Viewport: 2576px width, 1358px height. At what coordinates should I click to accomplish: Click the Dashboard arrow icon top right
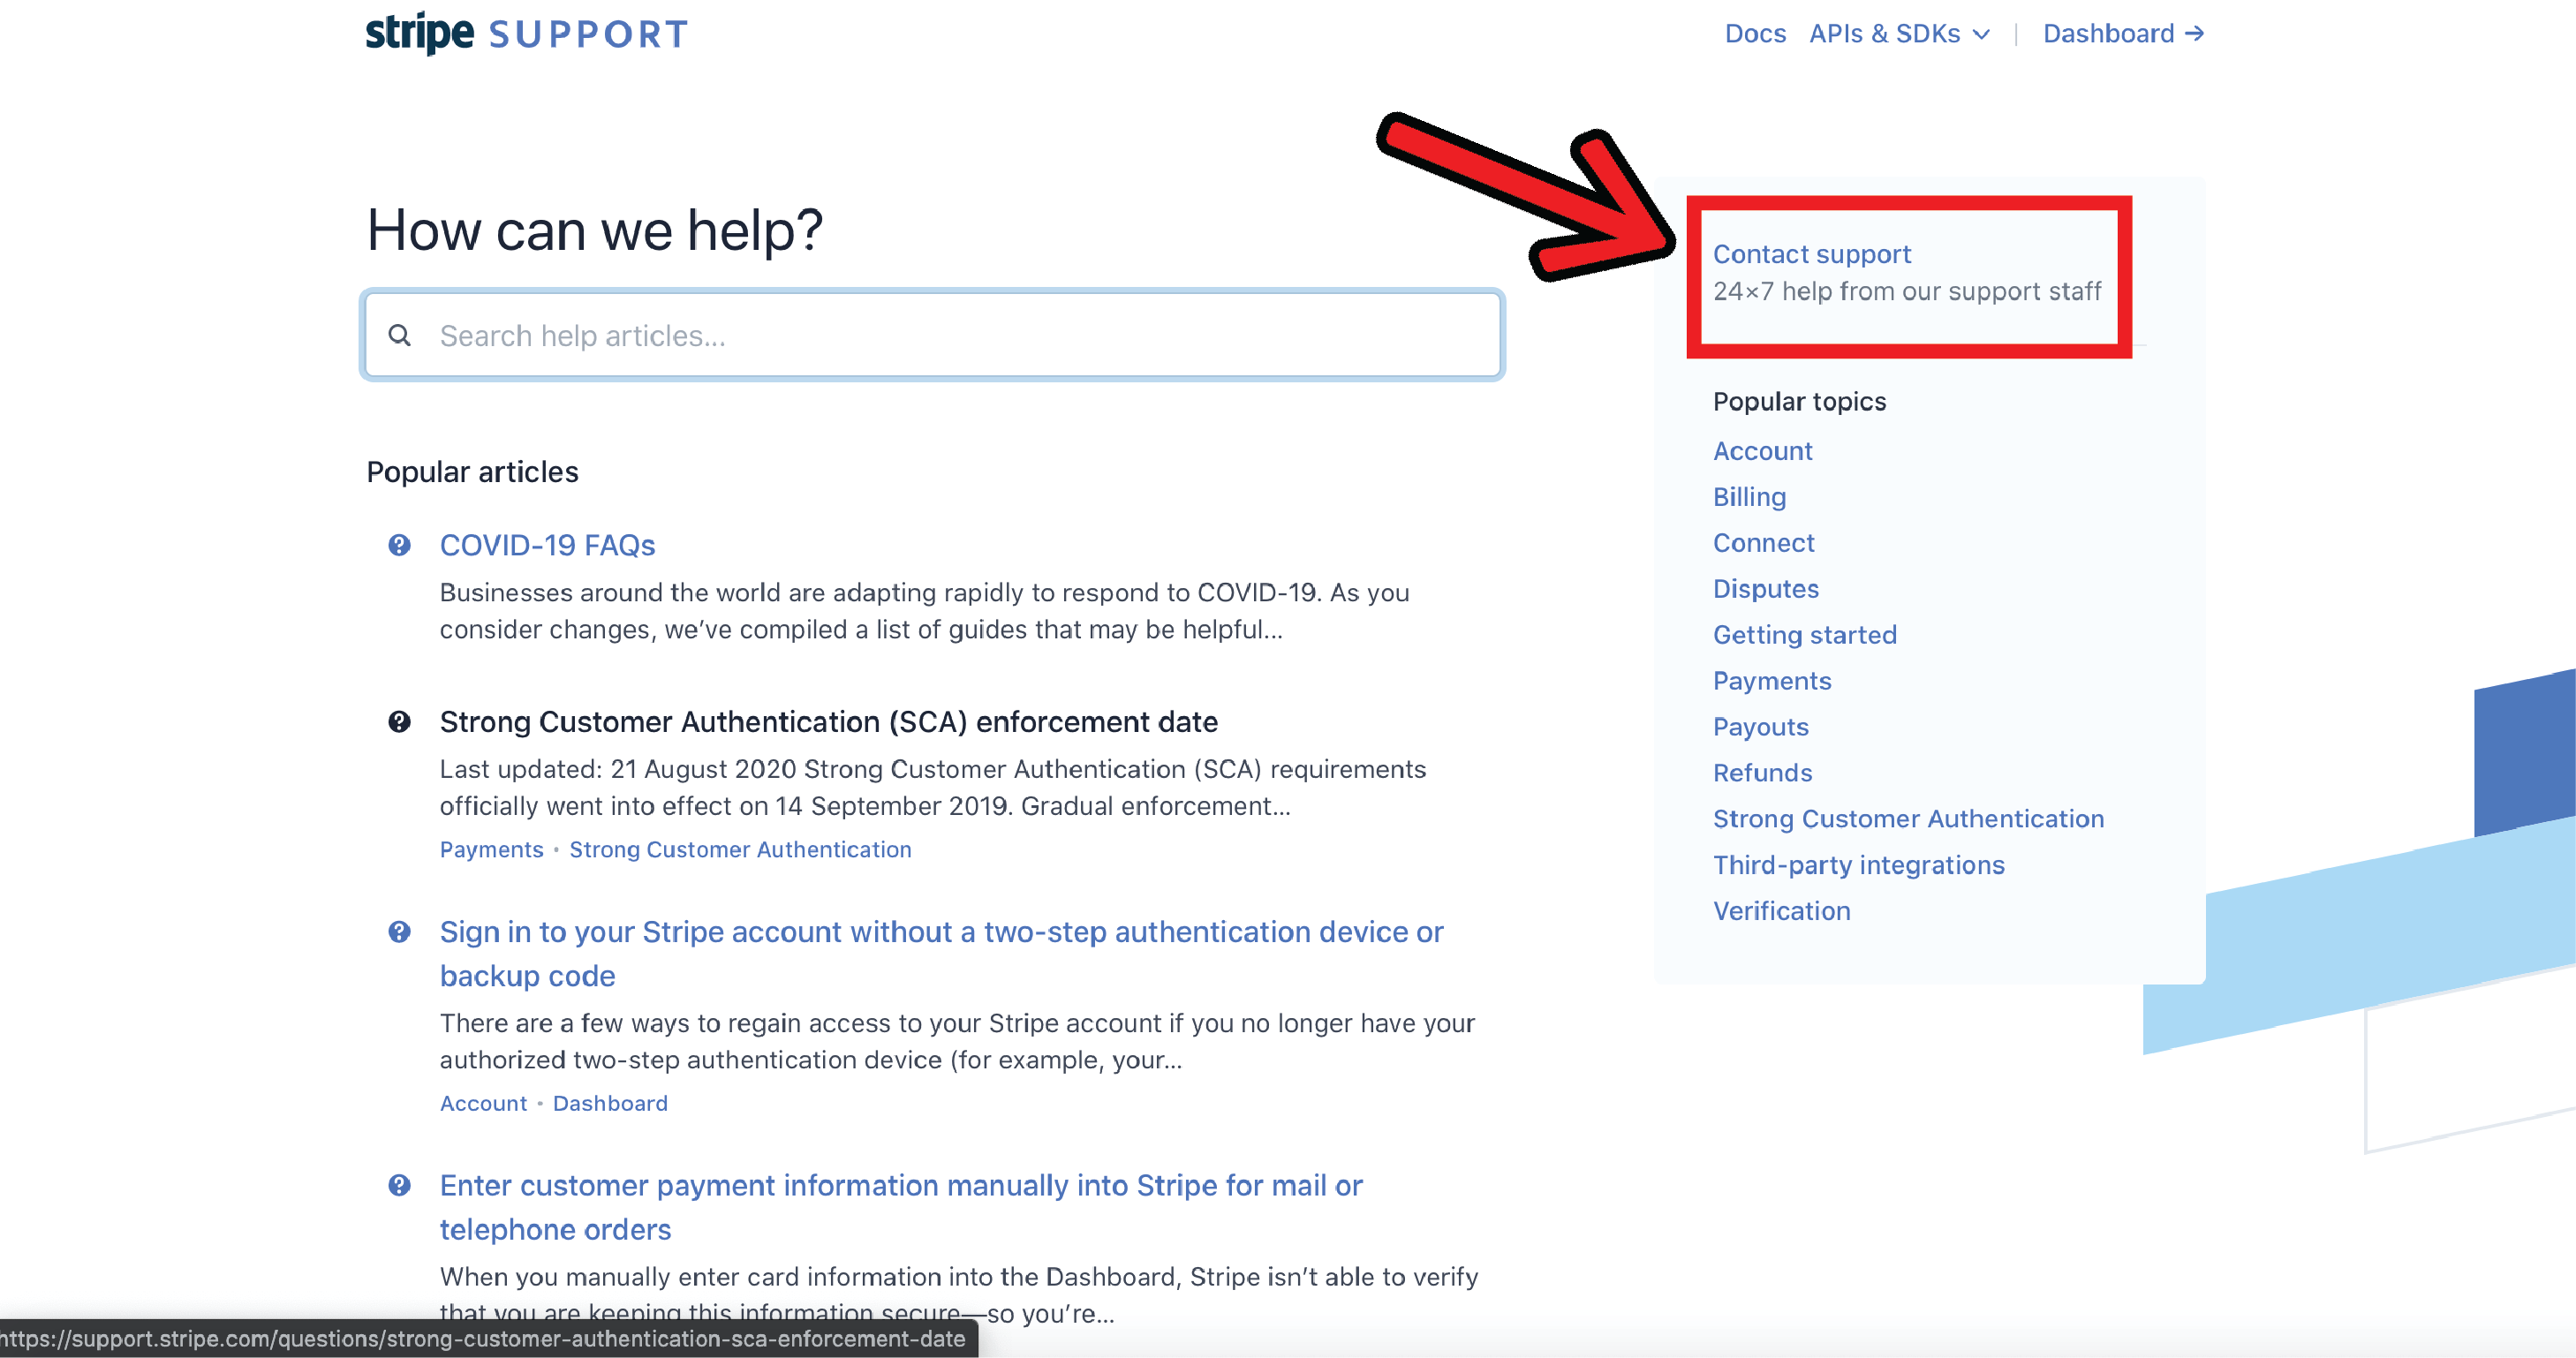tap(2200, 33)
